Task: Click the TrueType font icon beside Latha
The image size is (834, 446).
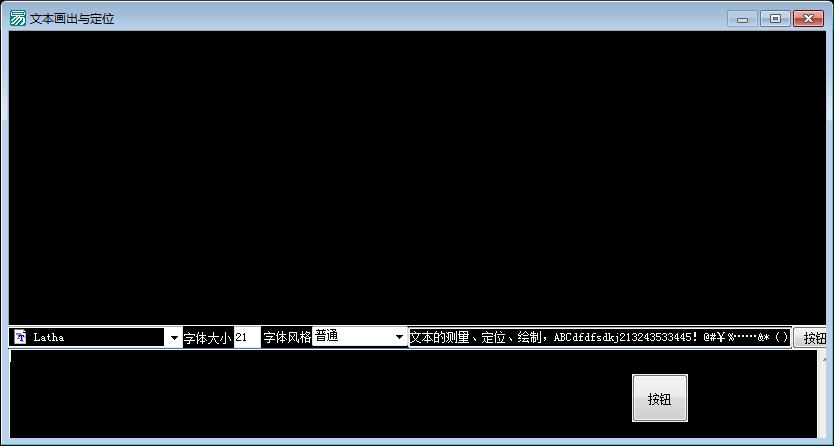Action: click(x=20, y=336)
